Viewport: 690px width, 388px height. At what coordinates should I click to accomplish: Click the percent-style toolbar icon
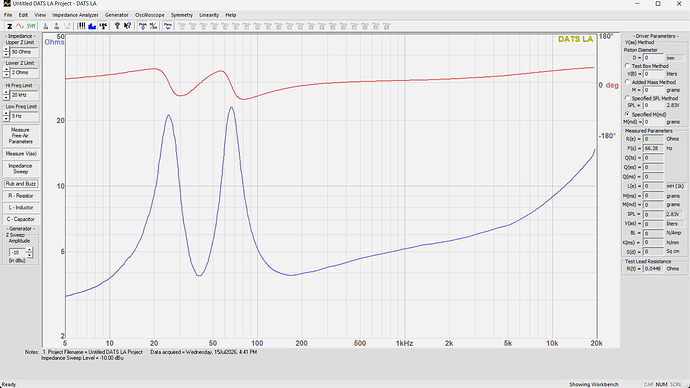coord(153,26)
